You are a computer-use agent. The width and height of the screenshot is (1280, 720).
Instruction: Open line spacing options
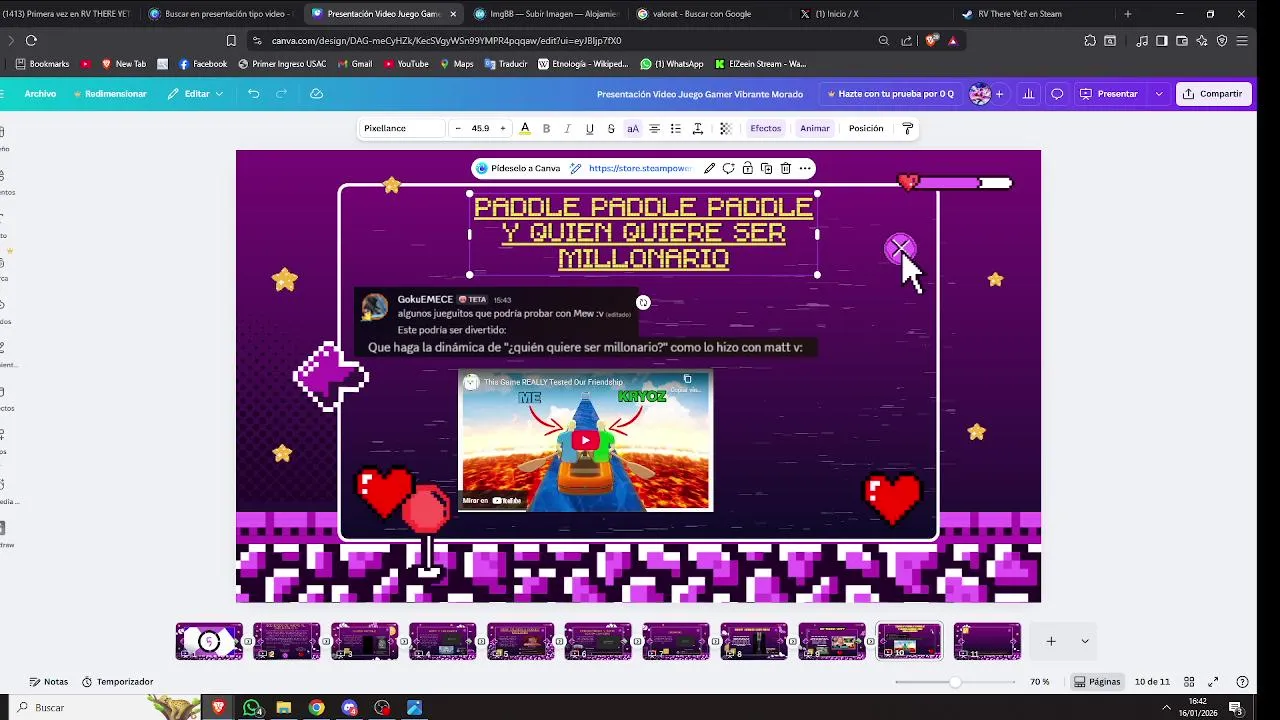click(698, 128)
